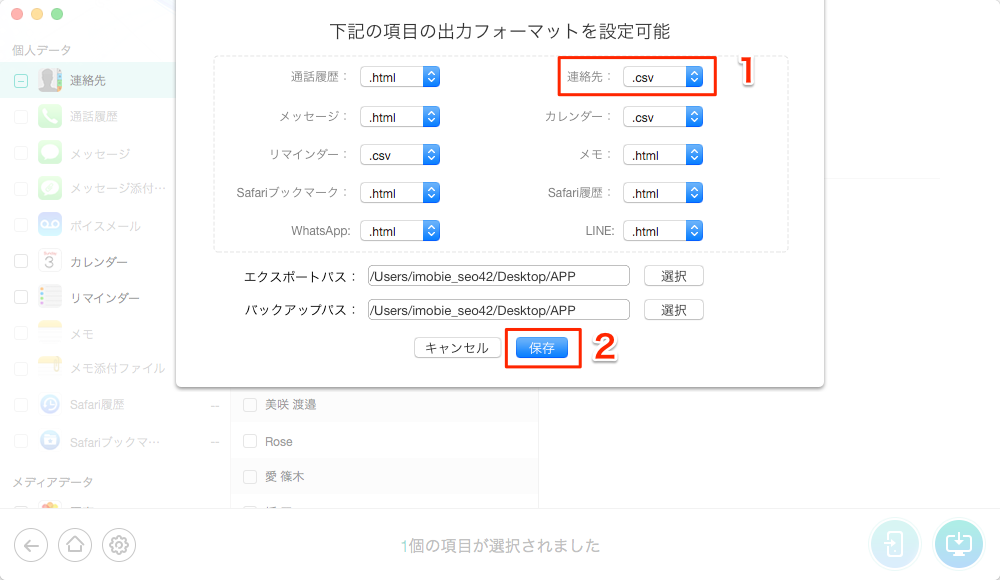Click the 連絡先 contacts icon in sidebar
The width and height of the screenshot is (1000, 580).
pos(50,80)
